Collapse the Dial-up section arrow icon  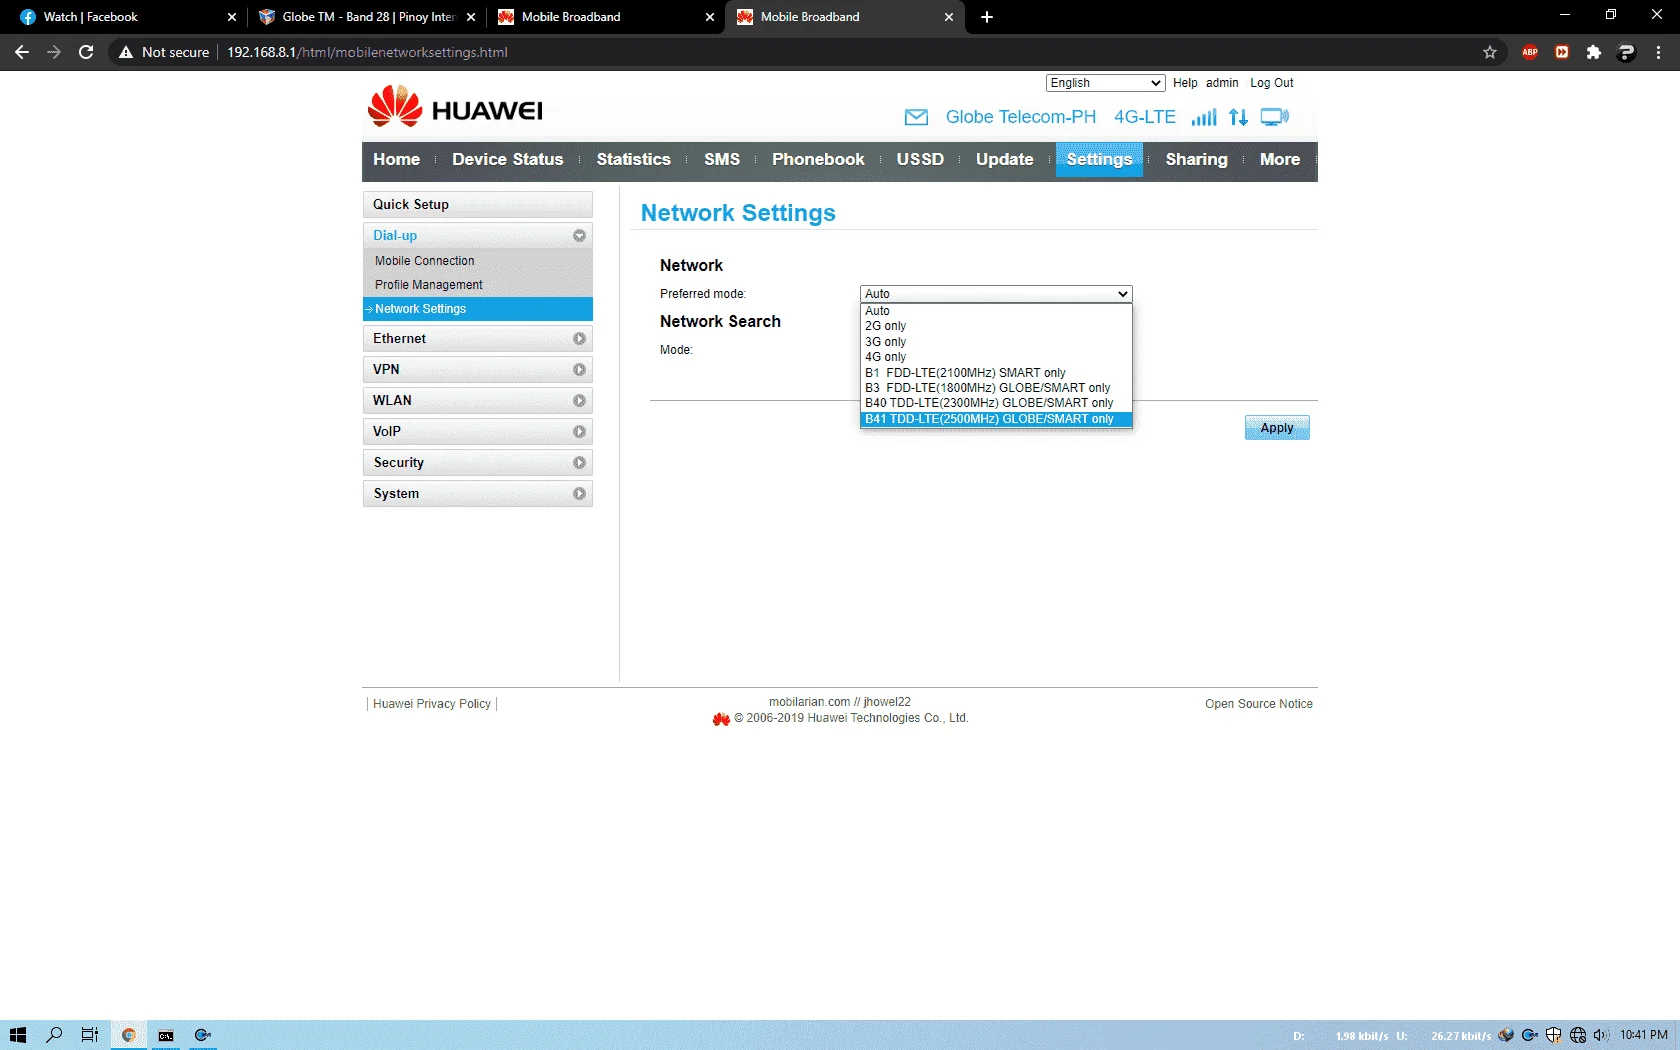(579, 236)
